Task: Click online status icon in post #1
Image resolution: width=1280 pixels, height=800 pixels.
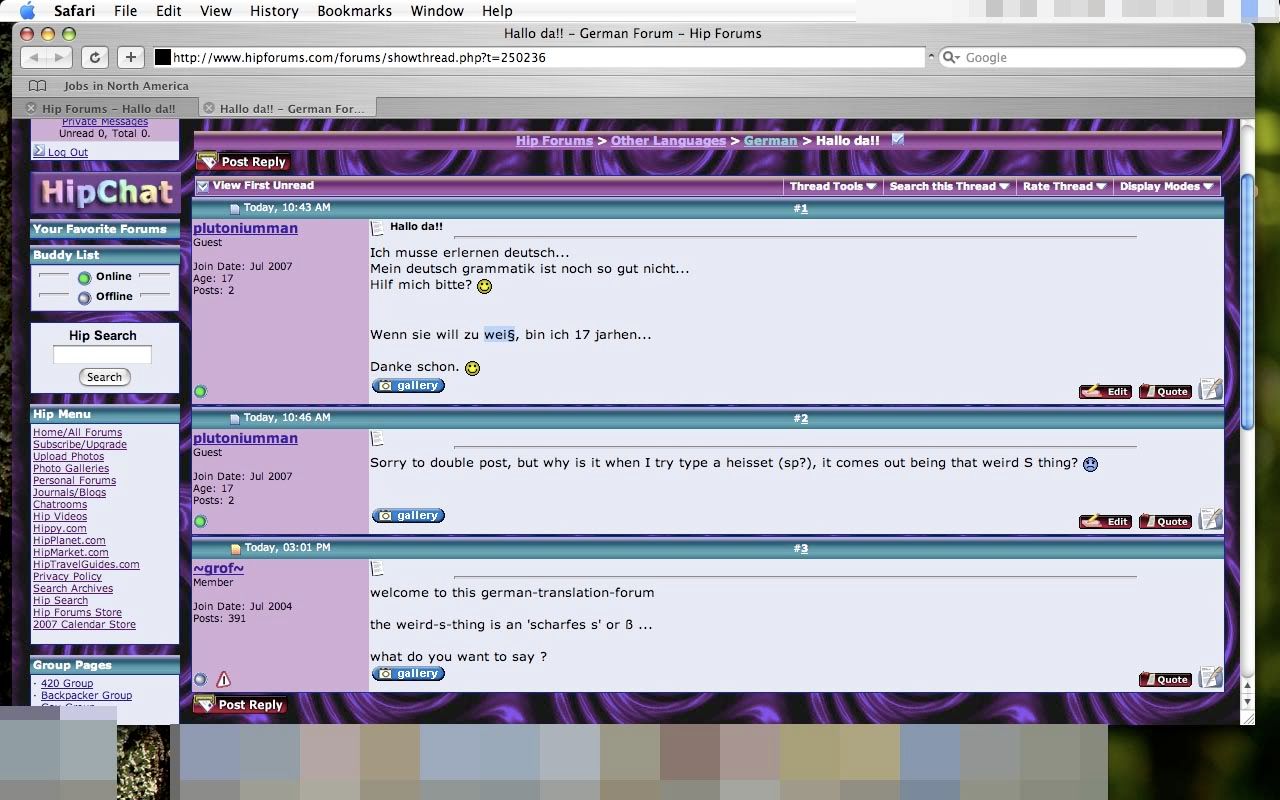Action: click(200, 392)
